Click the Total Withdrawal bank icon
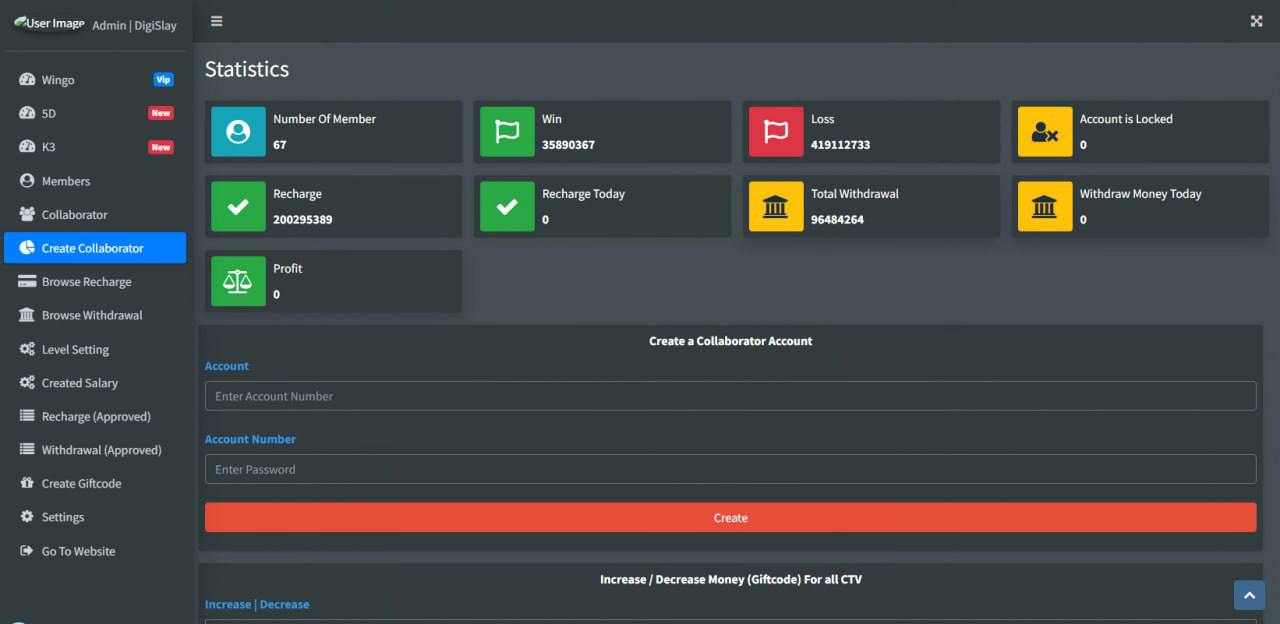 (776, 207)
